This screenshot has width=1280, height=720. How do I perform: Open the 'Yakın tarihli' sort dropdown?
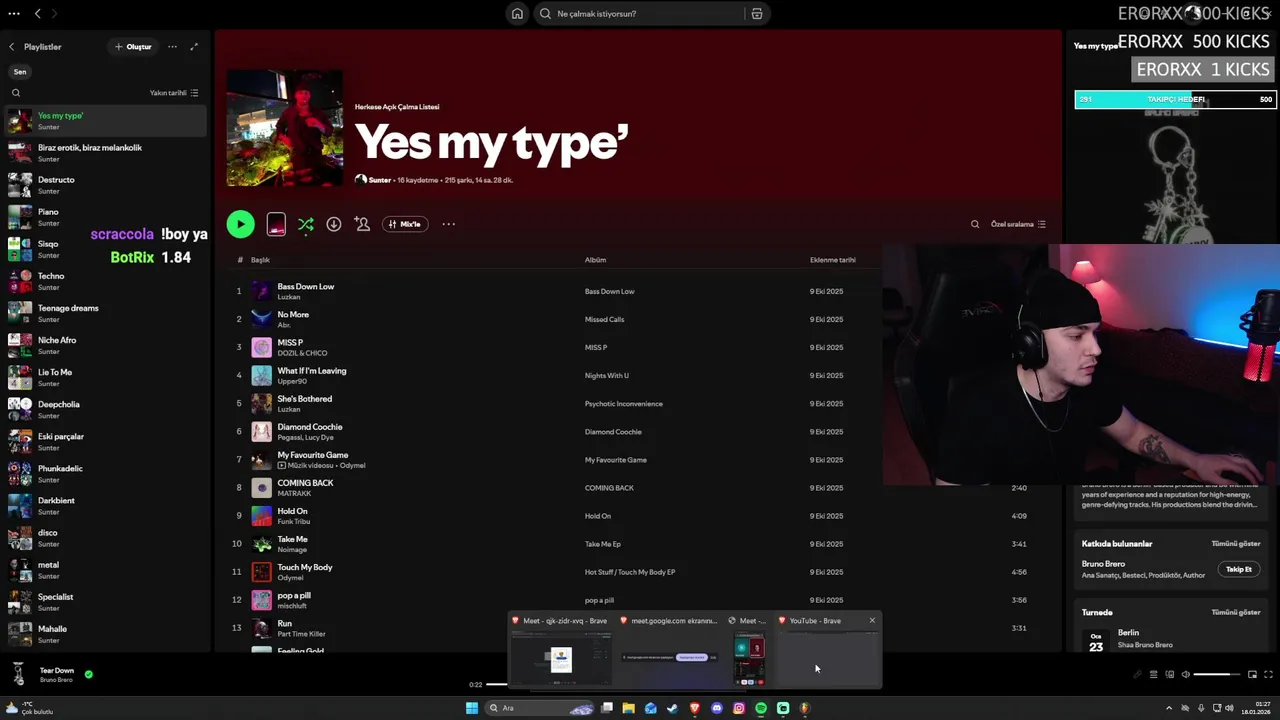tap(174, 93)
